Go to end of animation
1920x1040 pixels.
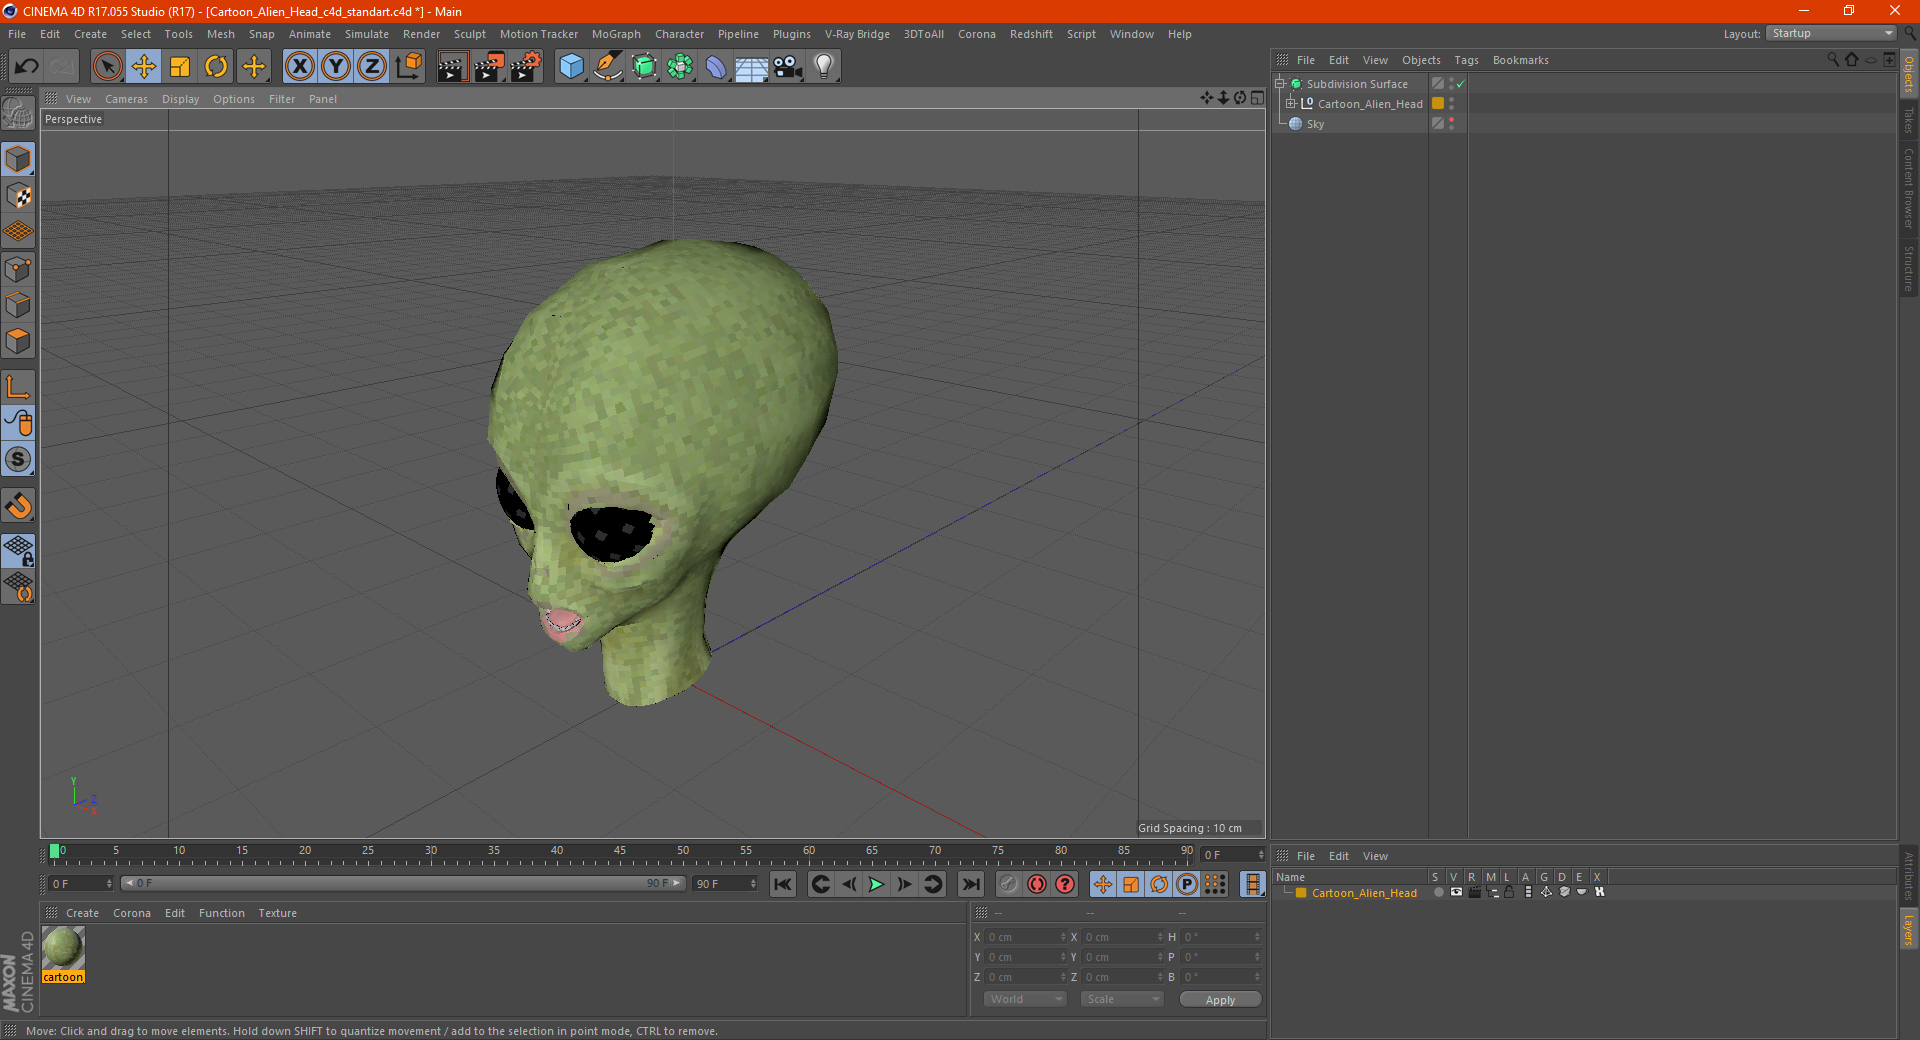(971, 884)
